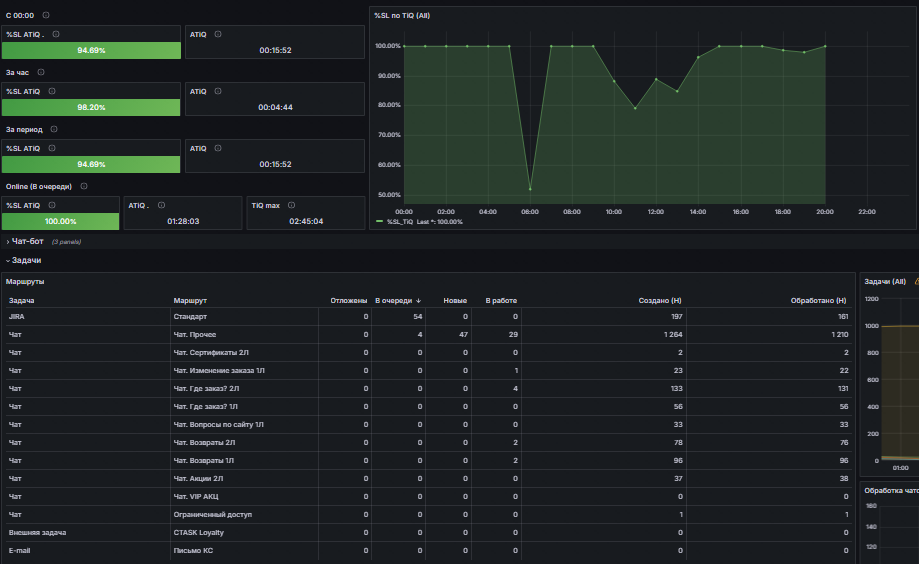Click info icon on 'TIQ max' panel
The width and height of the screenshot is (919, 564).
pyautogui.click(x=291, y=205)
